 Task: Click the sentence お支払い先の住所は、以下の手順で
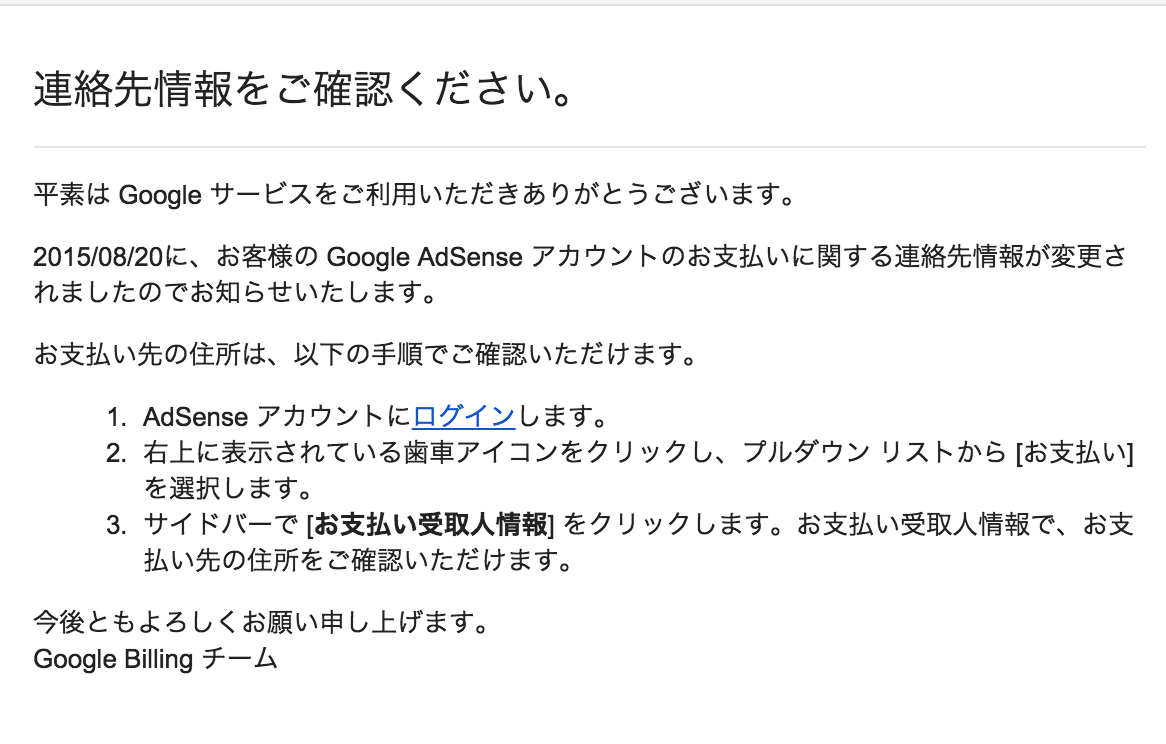(365, 354)
